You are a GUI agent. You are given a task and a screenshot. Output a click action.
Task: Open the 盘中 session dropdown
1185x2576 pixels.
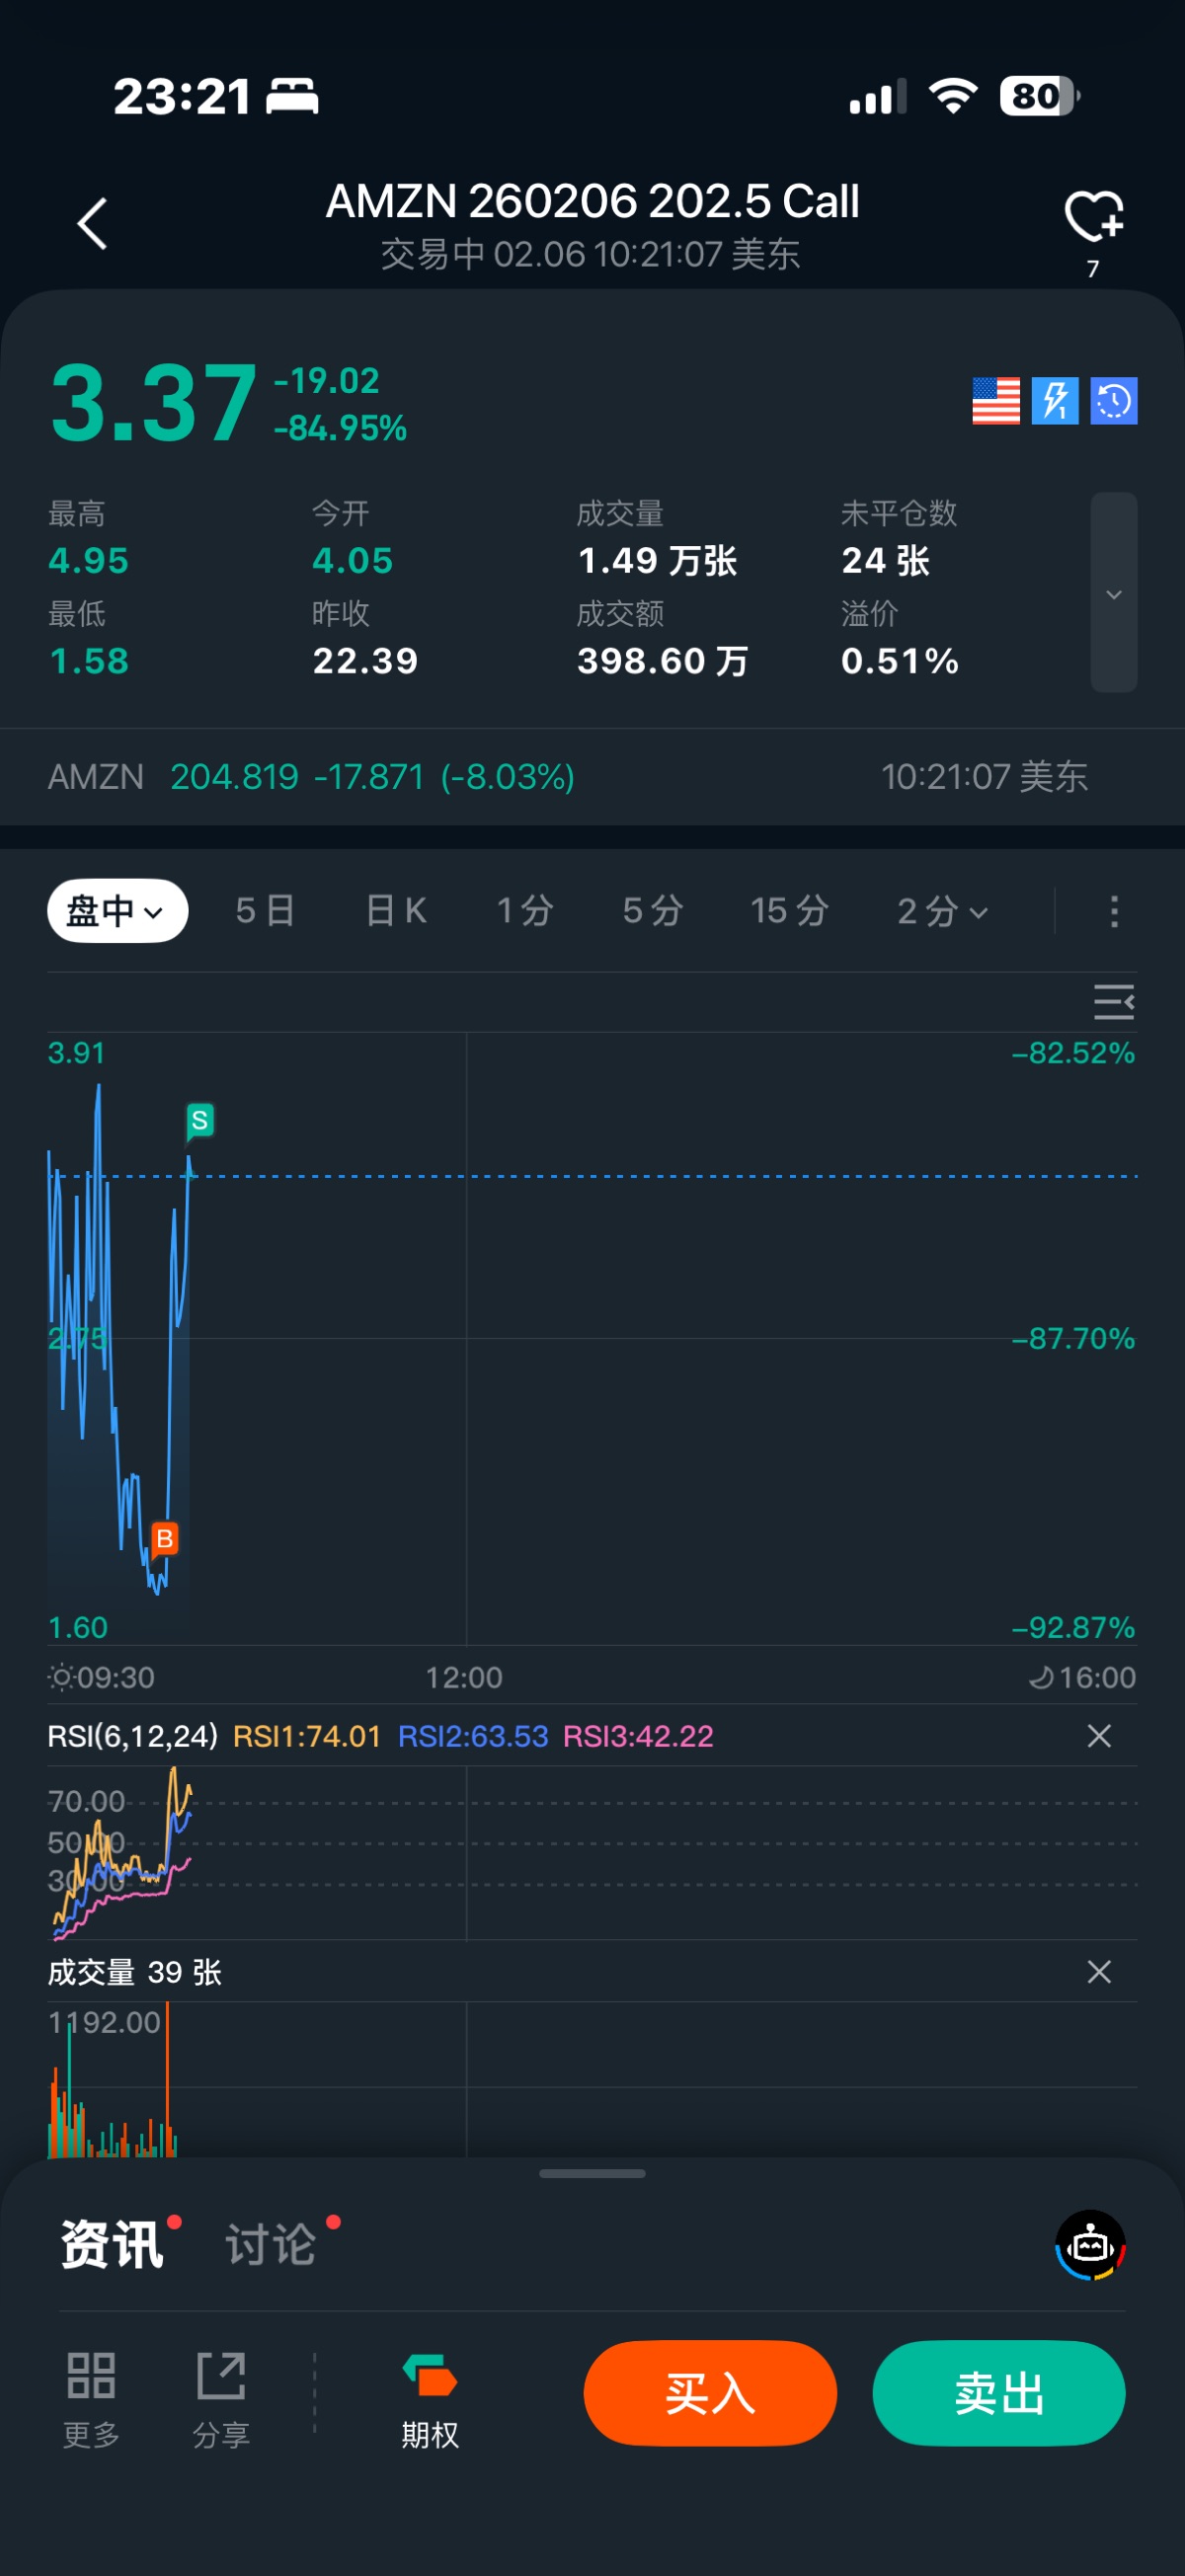coord(117,911)
